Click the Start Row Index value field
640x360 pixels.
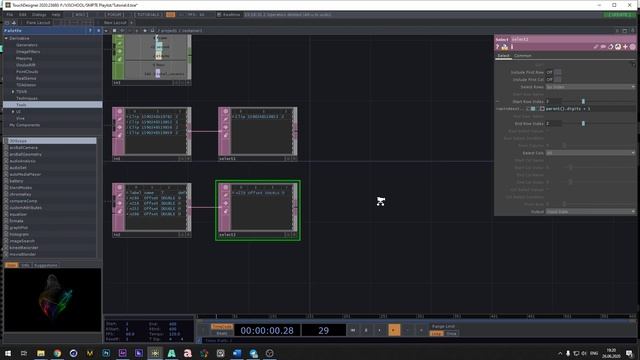tap(553, 102)
